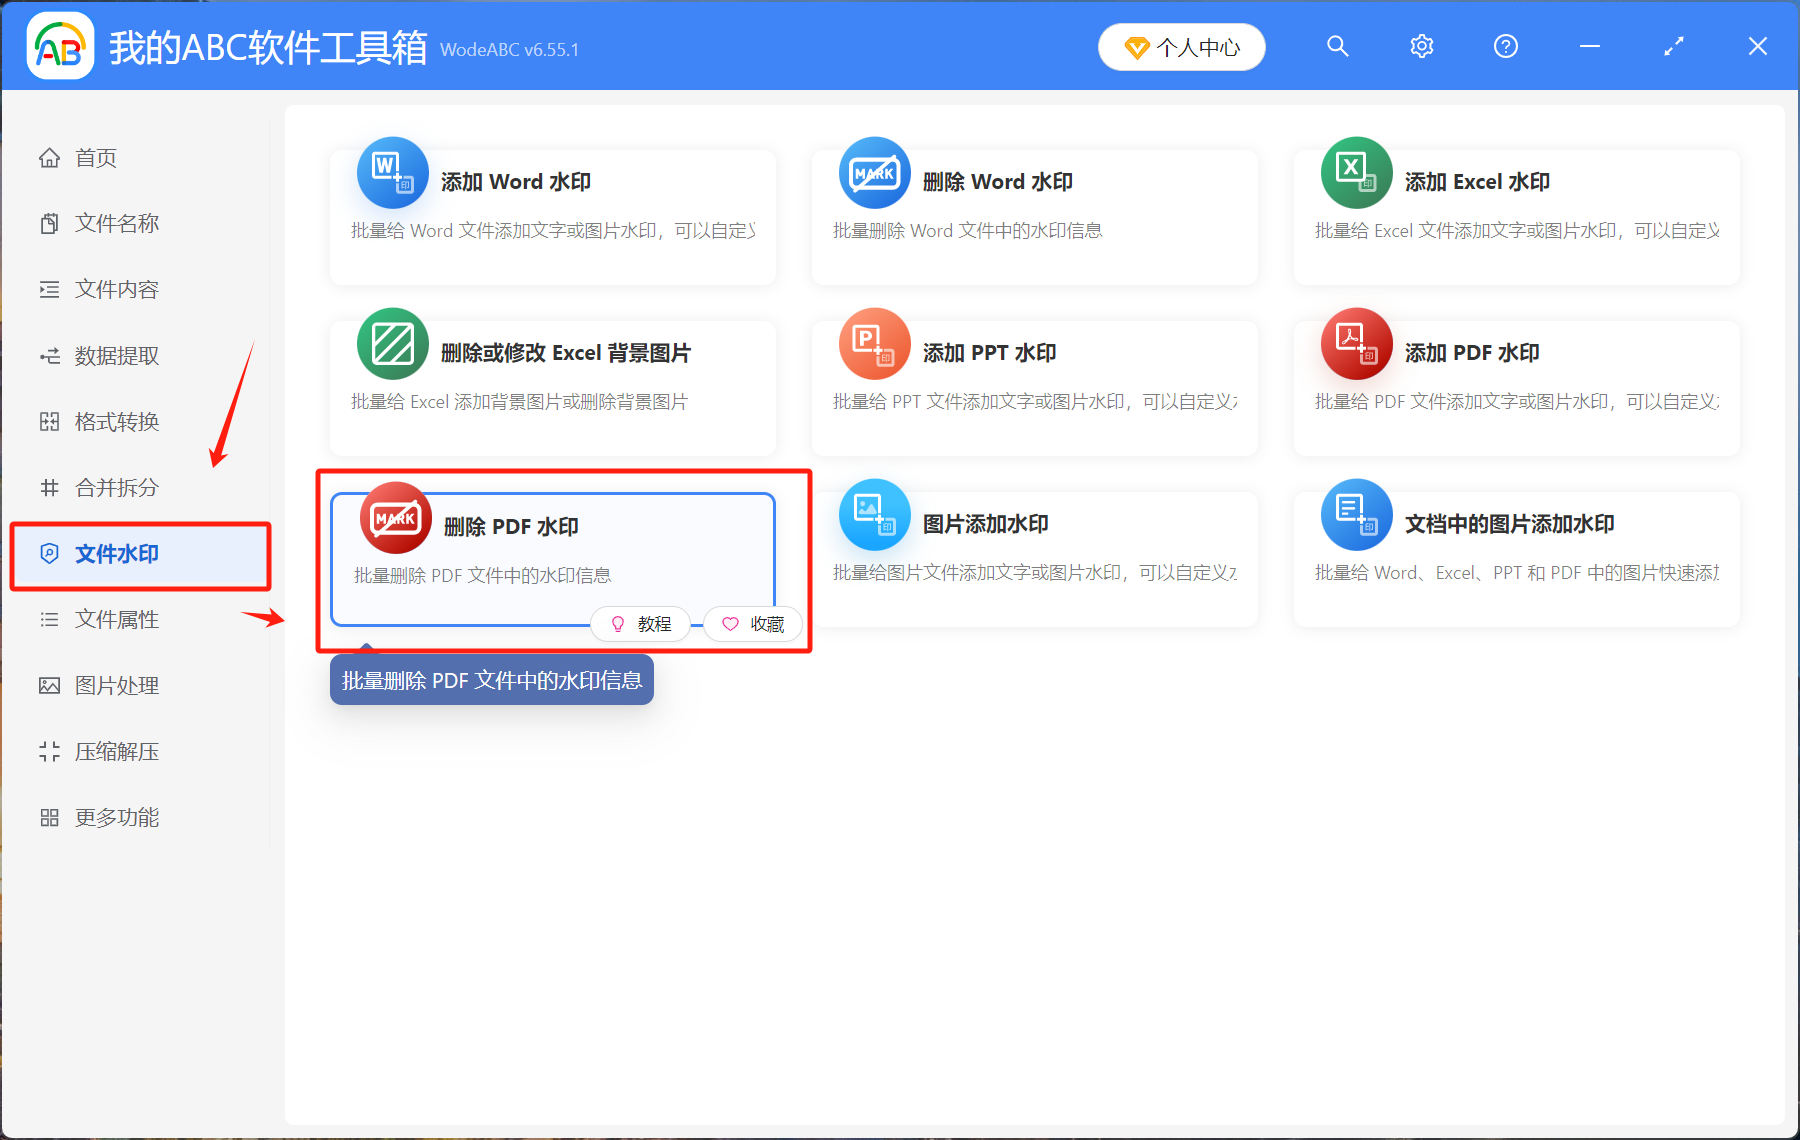The height and width of the screenshot is (1140, 1800).
Task: Click the 图片添加水印 icon
Action: 875,515
